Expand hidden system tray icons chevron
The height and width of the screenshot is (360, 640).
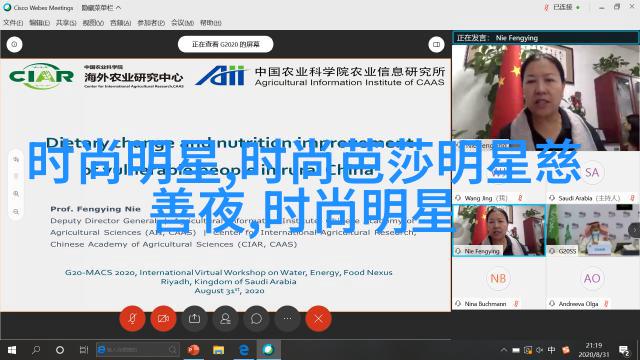point(504,350)
